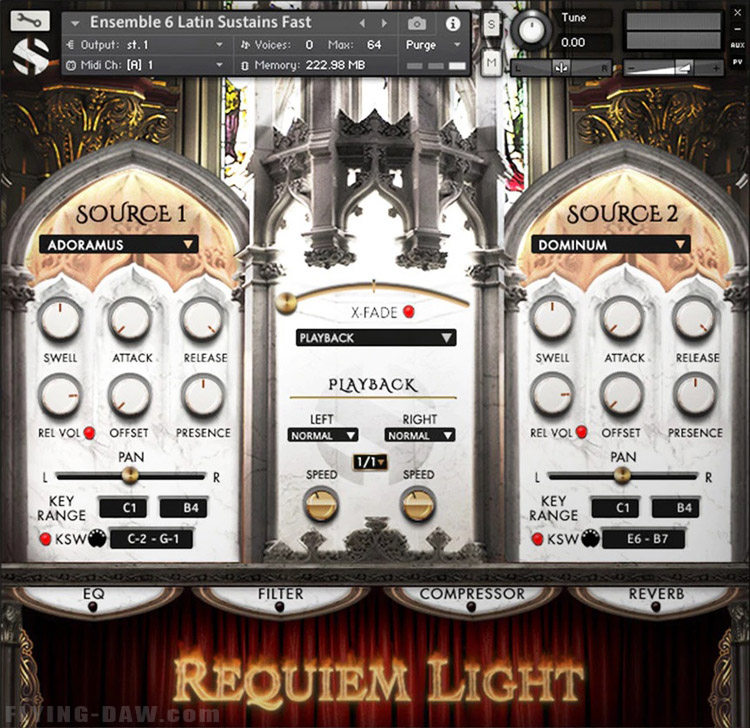Screen dimensions: 750x728
Task: Click Source 1 Offset knob
Action: pyautogui.click(x=129, y=395)
